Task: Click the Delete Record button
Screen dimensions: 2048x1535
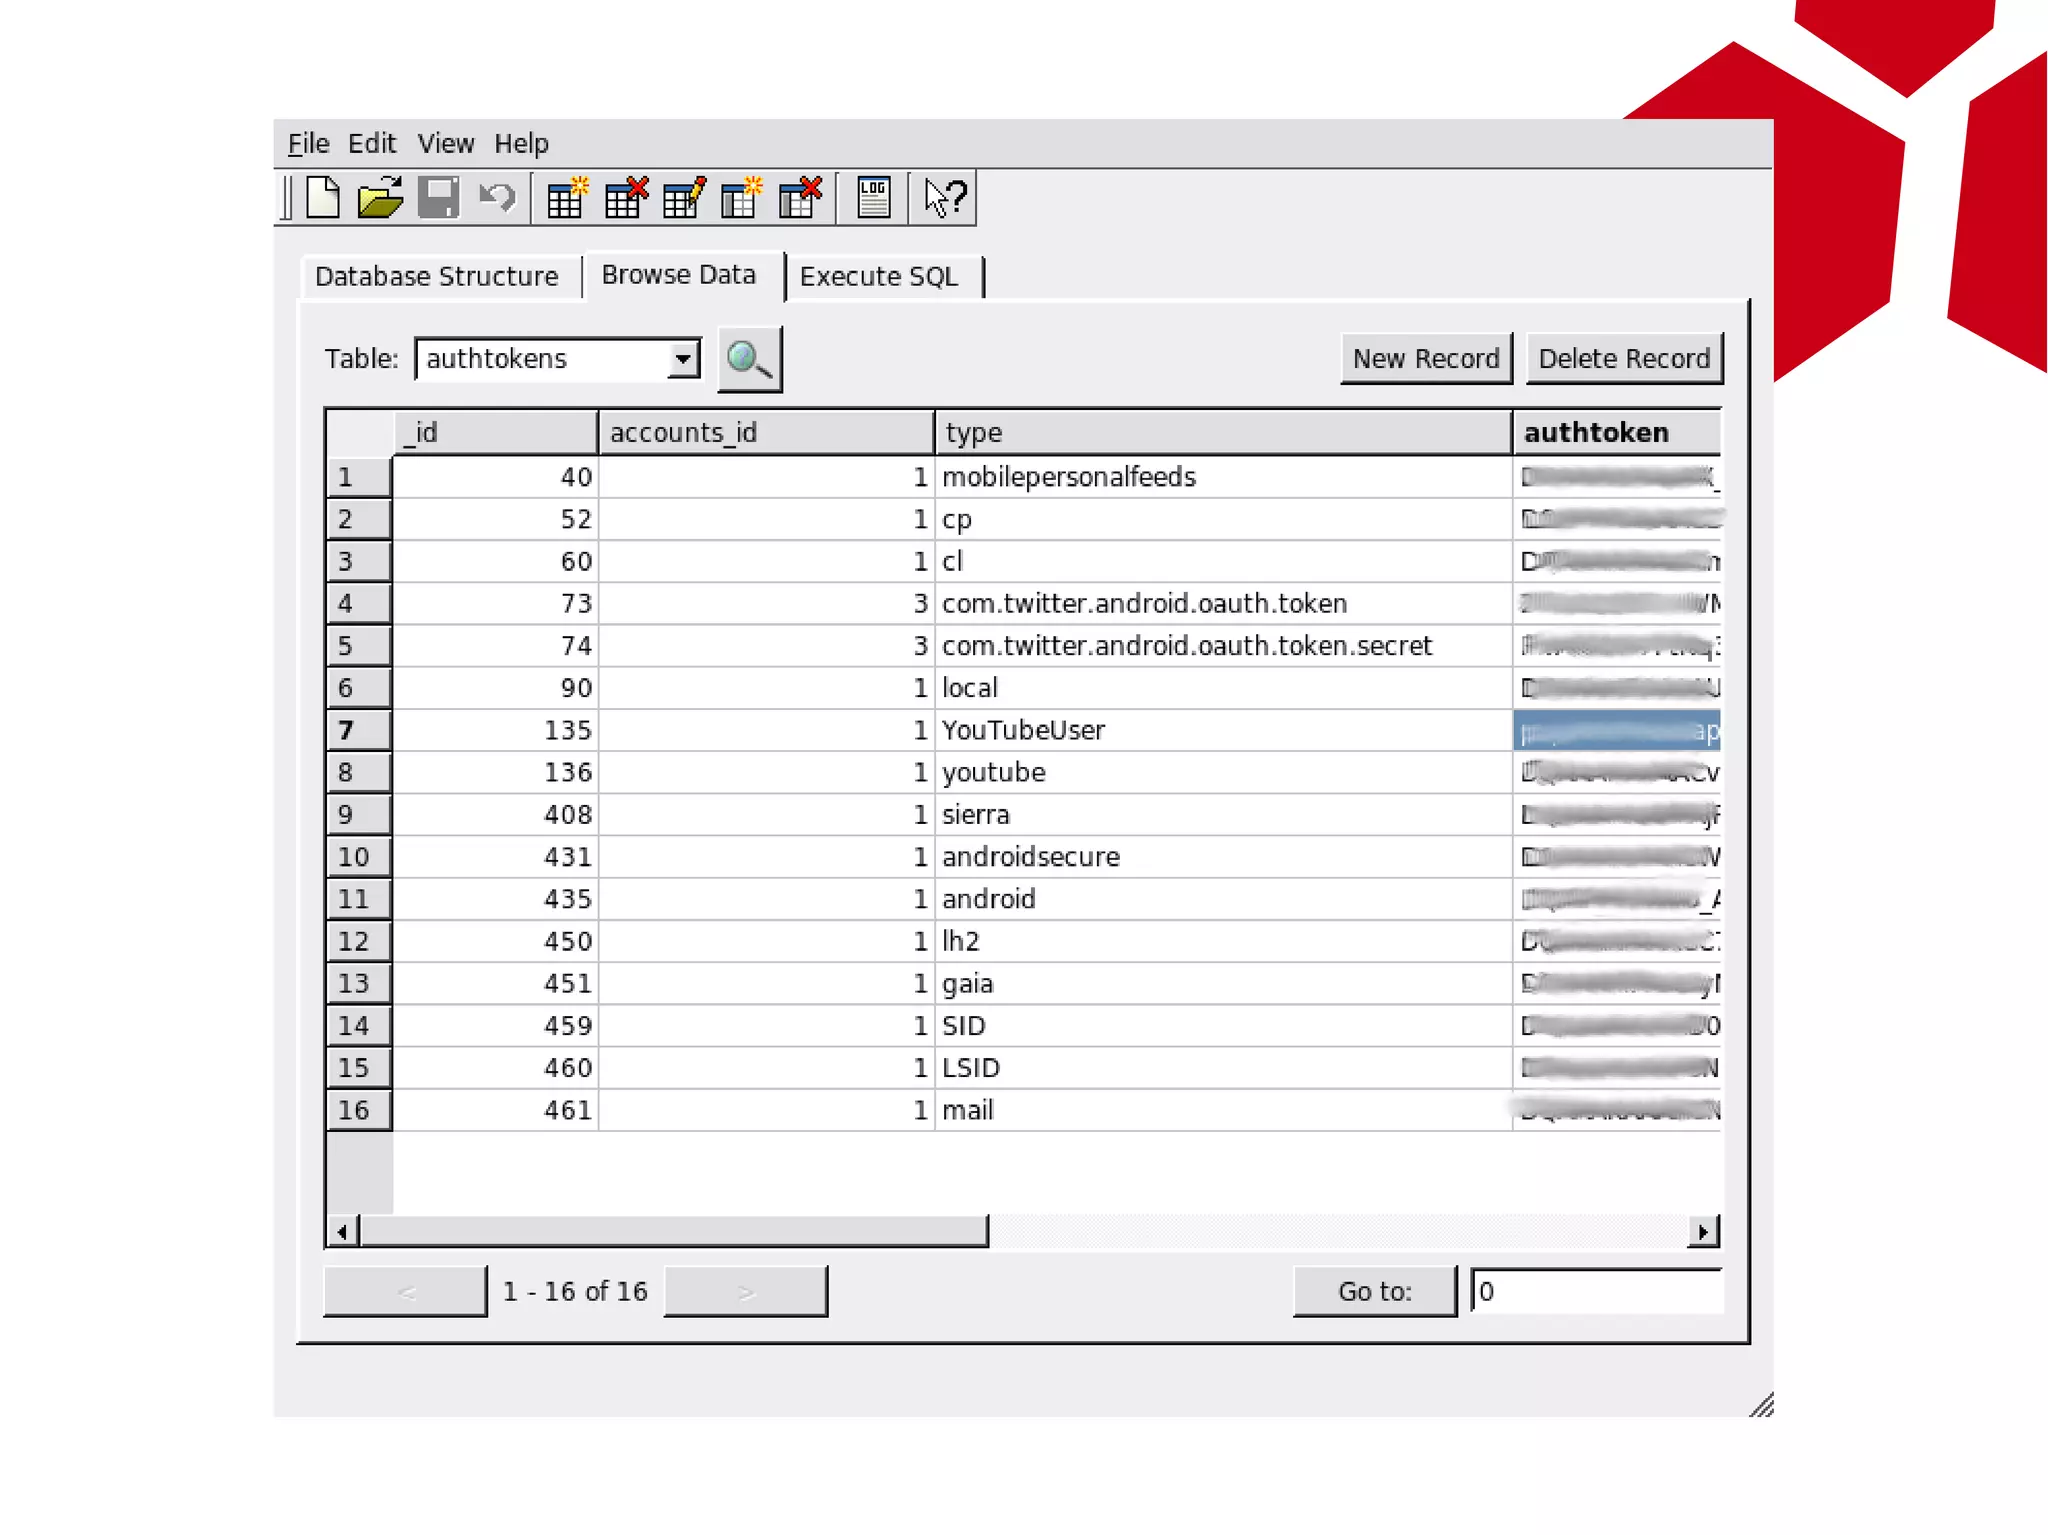Action: tap(1623, 359)
